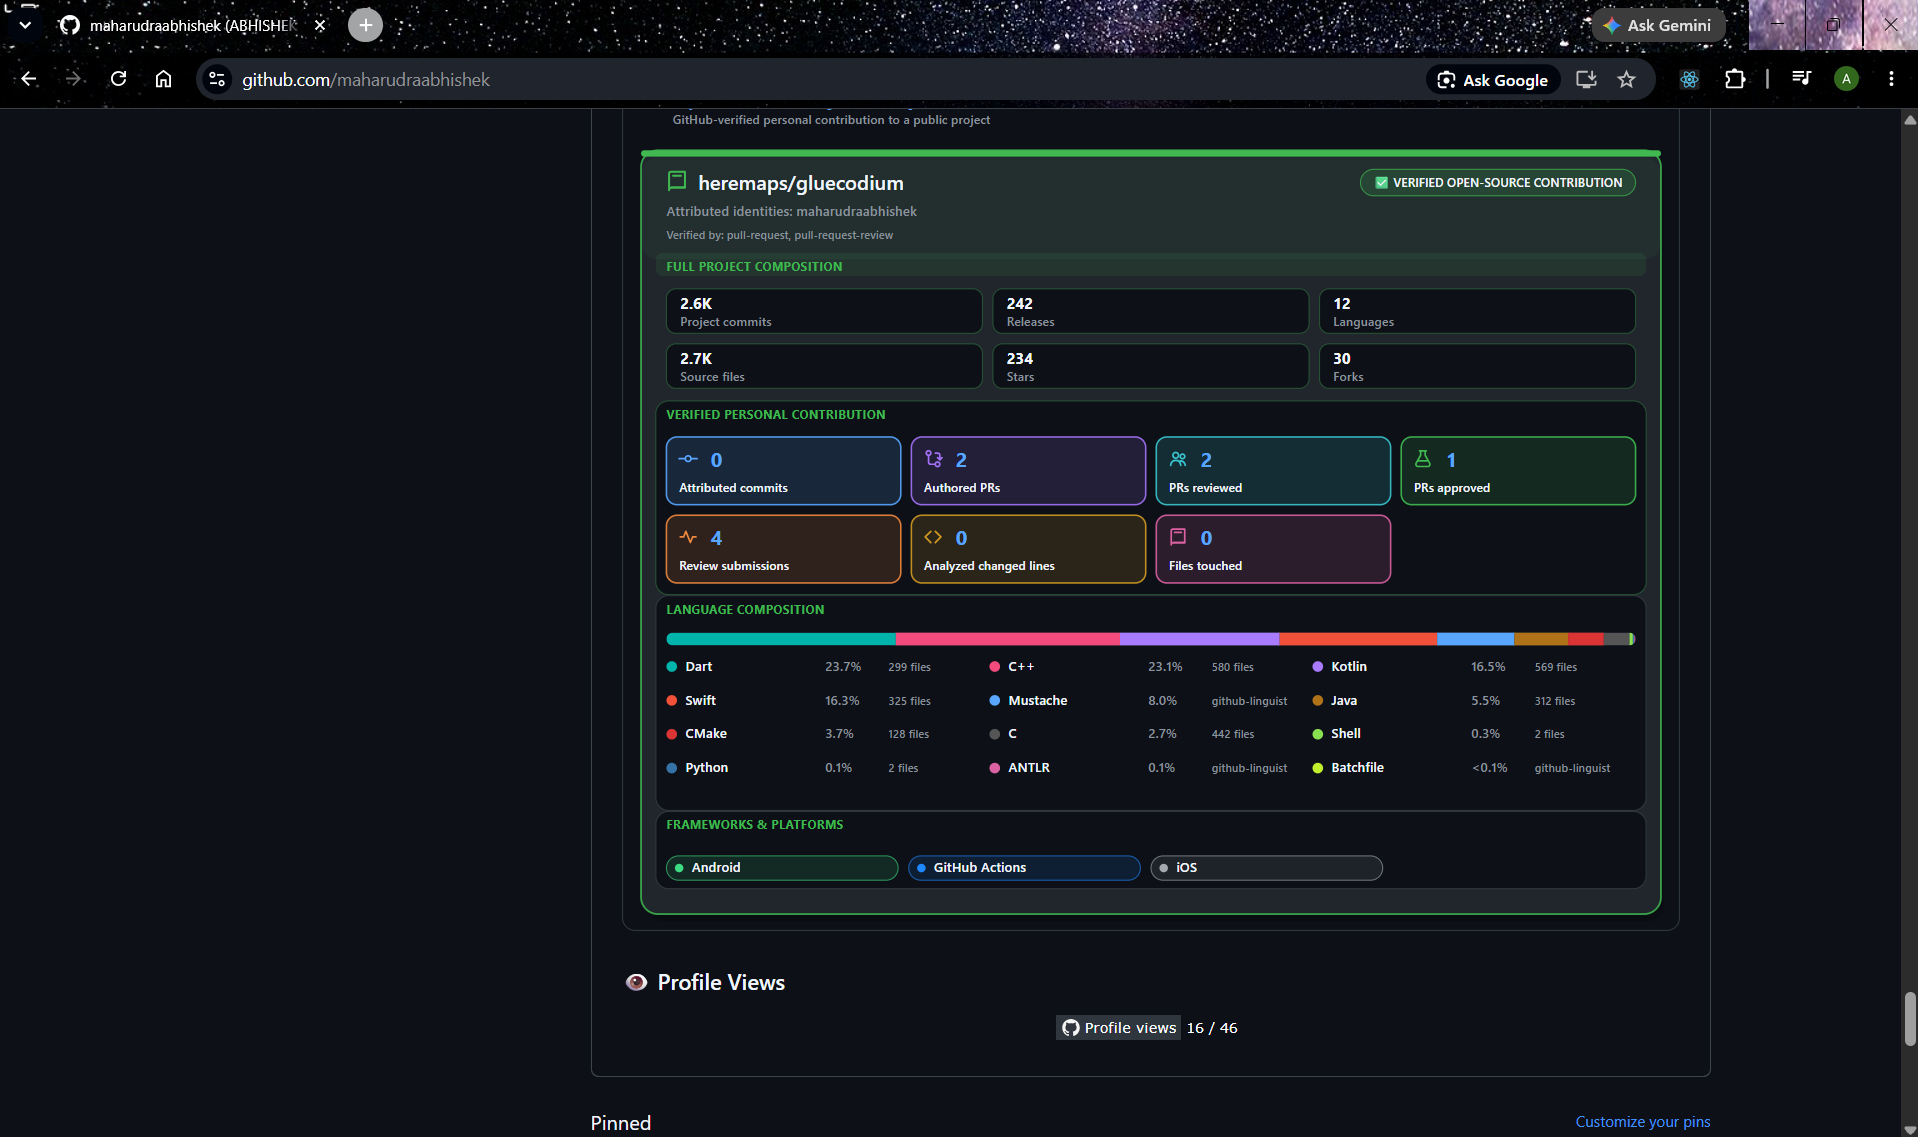Click the GitHub Actions framework tag
Viewport: 1918px width, 1137px height.
point(1024,868)
